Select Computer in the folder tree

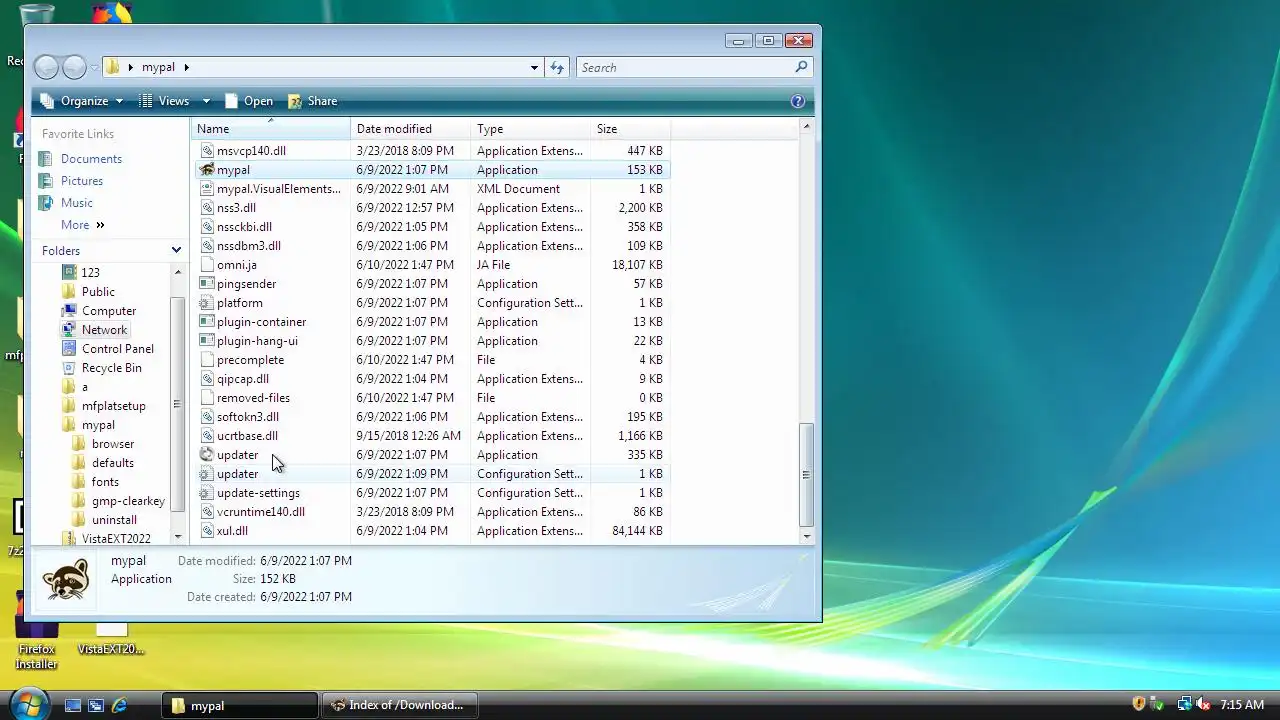click(x=108, y=311)
